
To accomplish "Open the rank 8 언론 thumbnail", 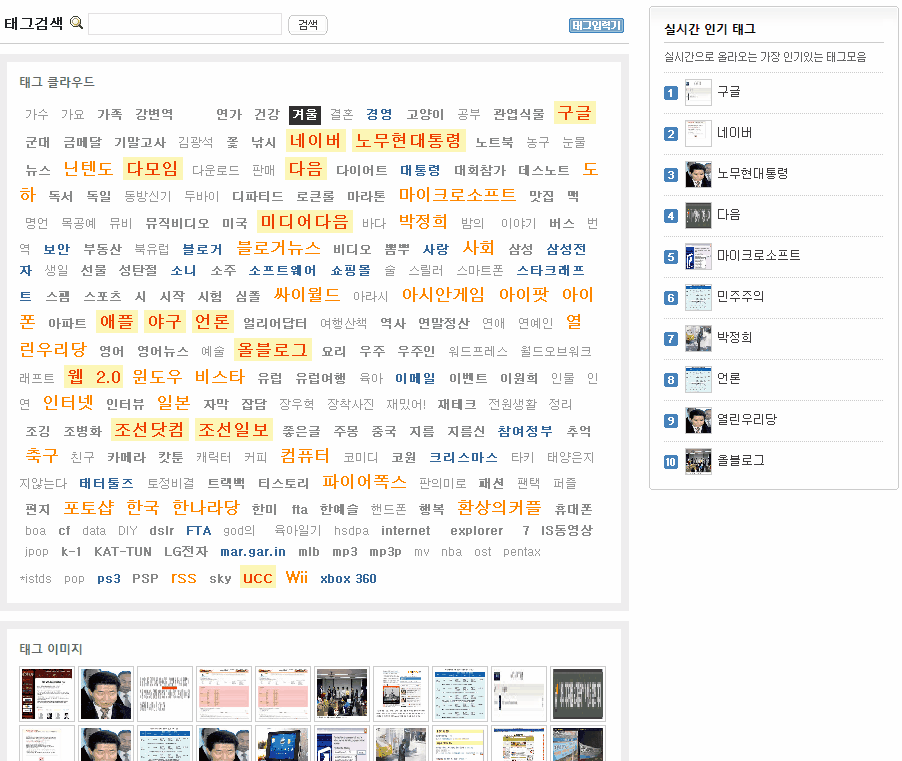I will click(698, 380).
